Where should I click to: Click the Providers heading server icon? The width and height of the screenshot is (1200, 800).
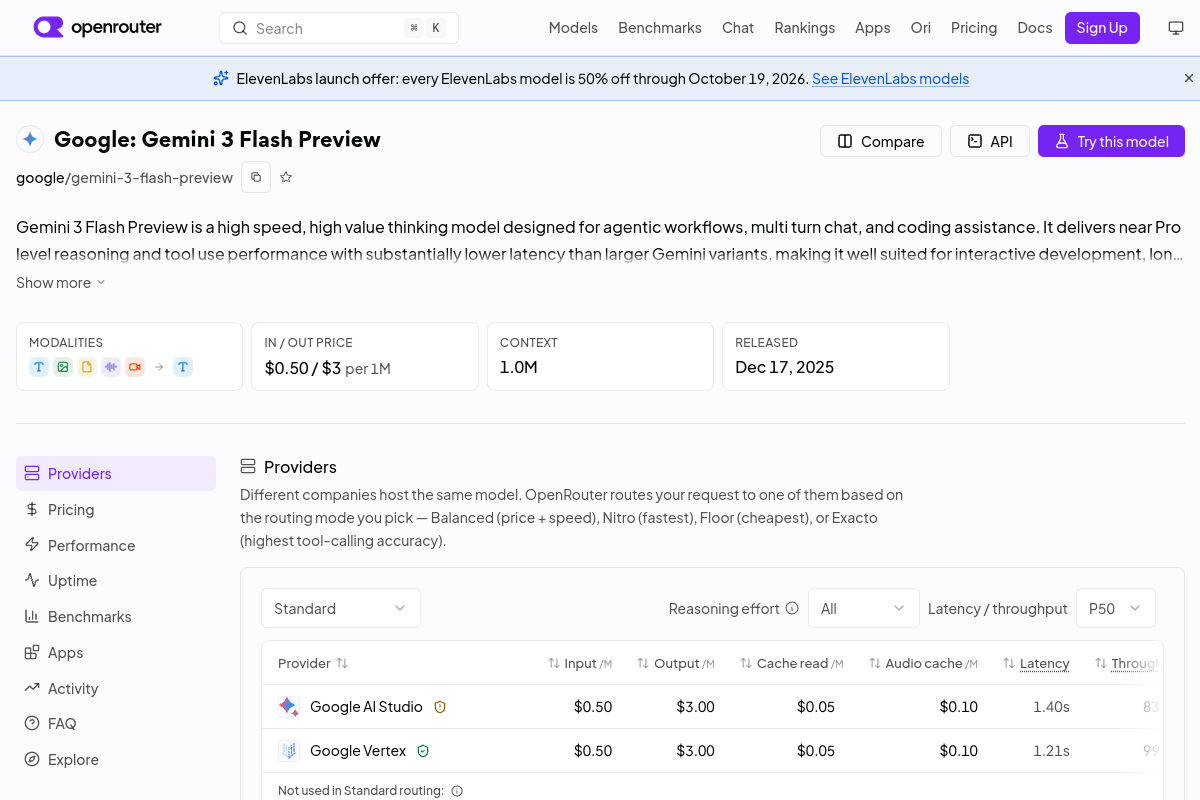click(248, 466)
